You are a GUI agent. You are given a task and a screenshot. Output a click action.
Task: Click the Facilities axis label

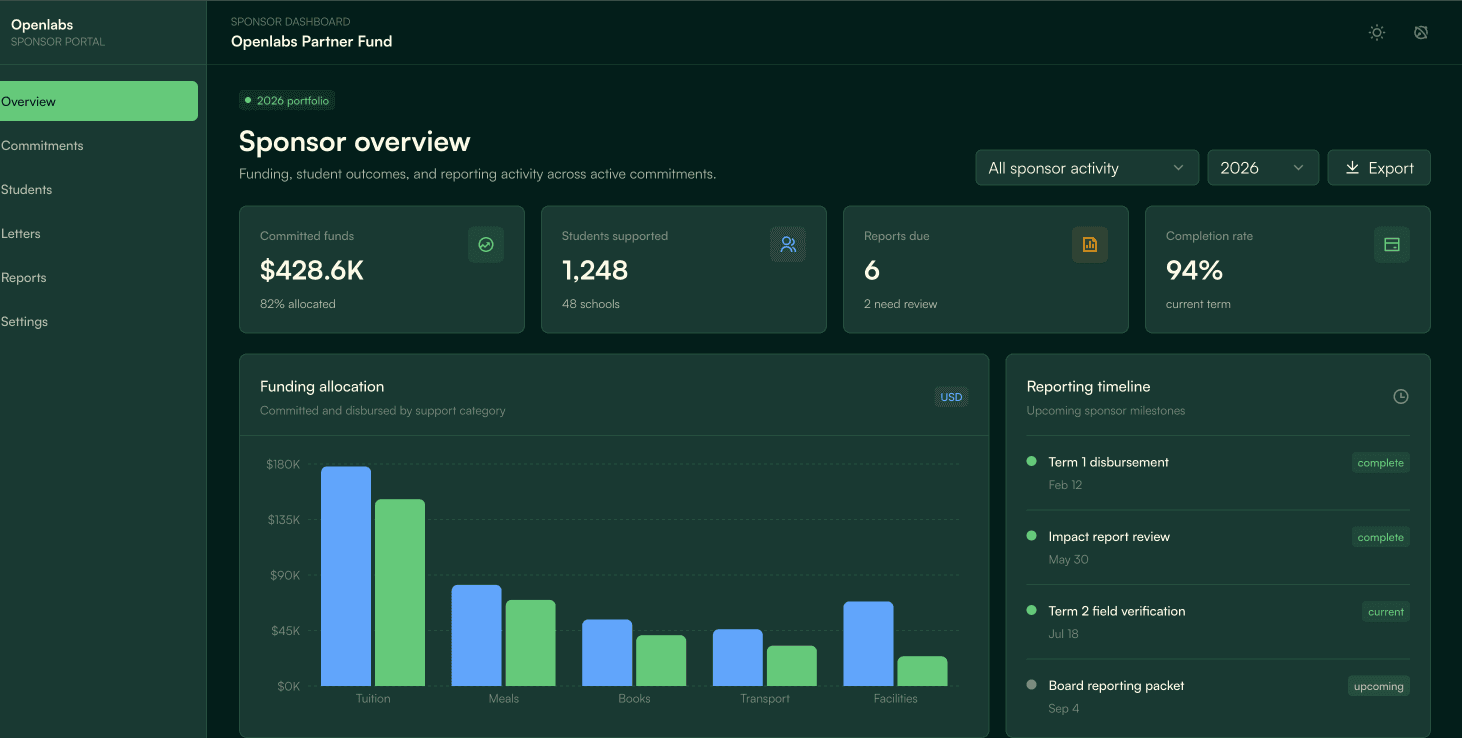click(895, 699)
